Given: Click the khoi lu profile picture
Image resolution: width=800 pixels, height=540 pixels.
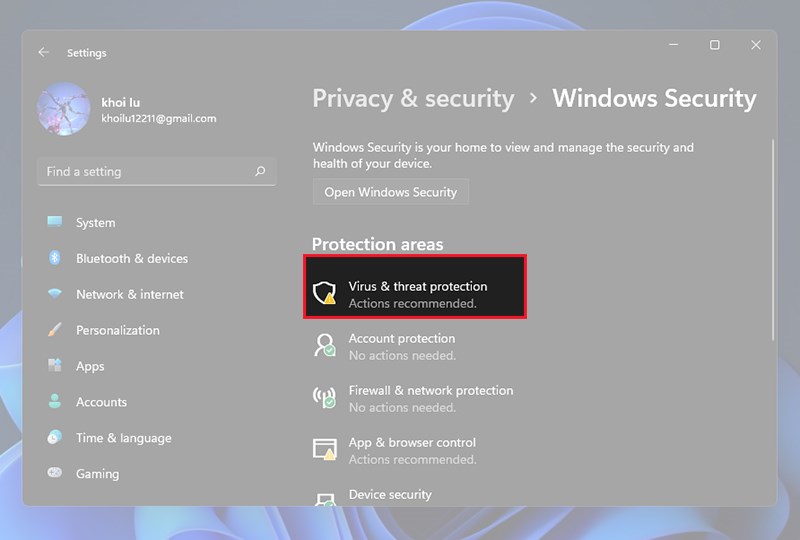Looking at the screenshot, I should point(63,110).
